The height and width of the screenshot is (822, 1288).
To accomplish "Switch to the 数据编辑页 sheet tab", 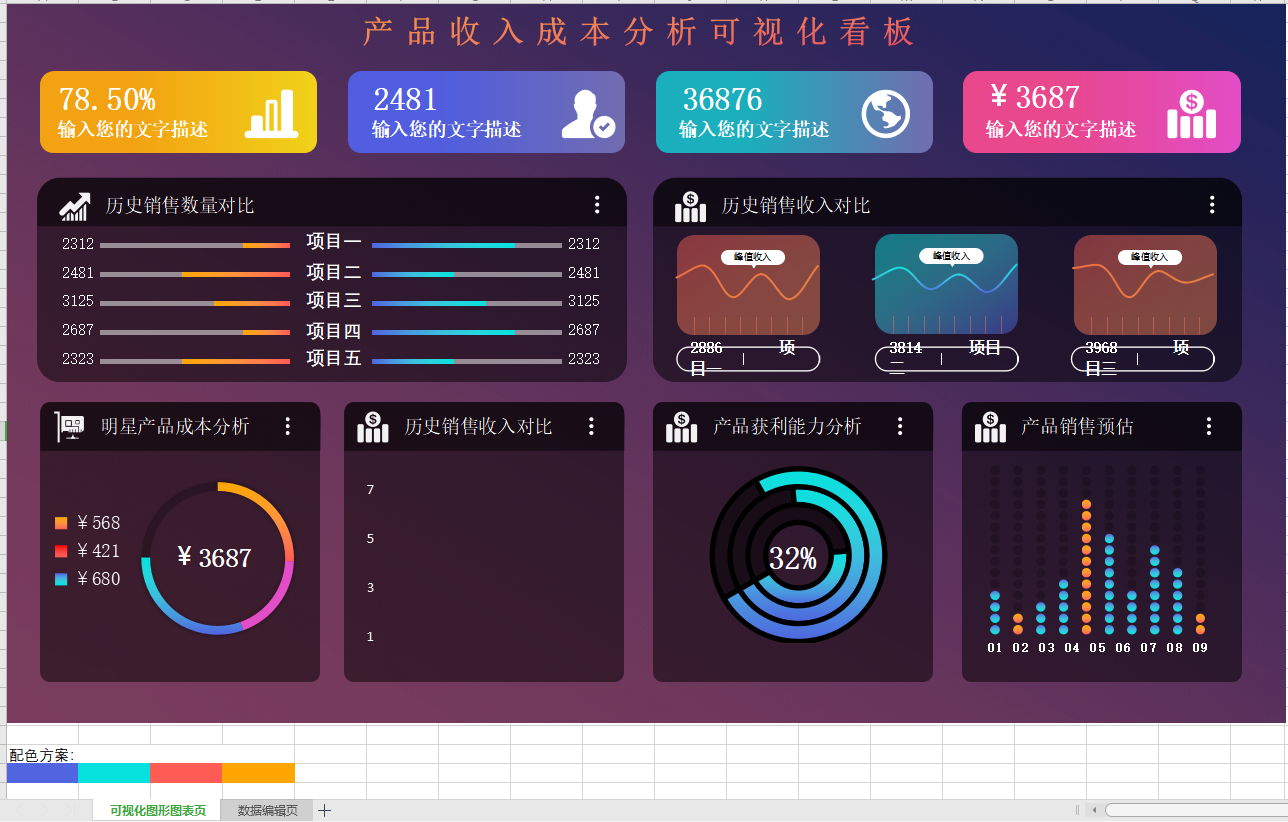I will point(265,810).
